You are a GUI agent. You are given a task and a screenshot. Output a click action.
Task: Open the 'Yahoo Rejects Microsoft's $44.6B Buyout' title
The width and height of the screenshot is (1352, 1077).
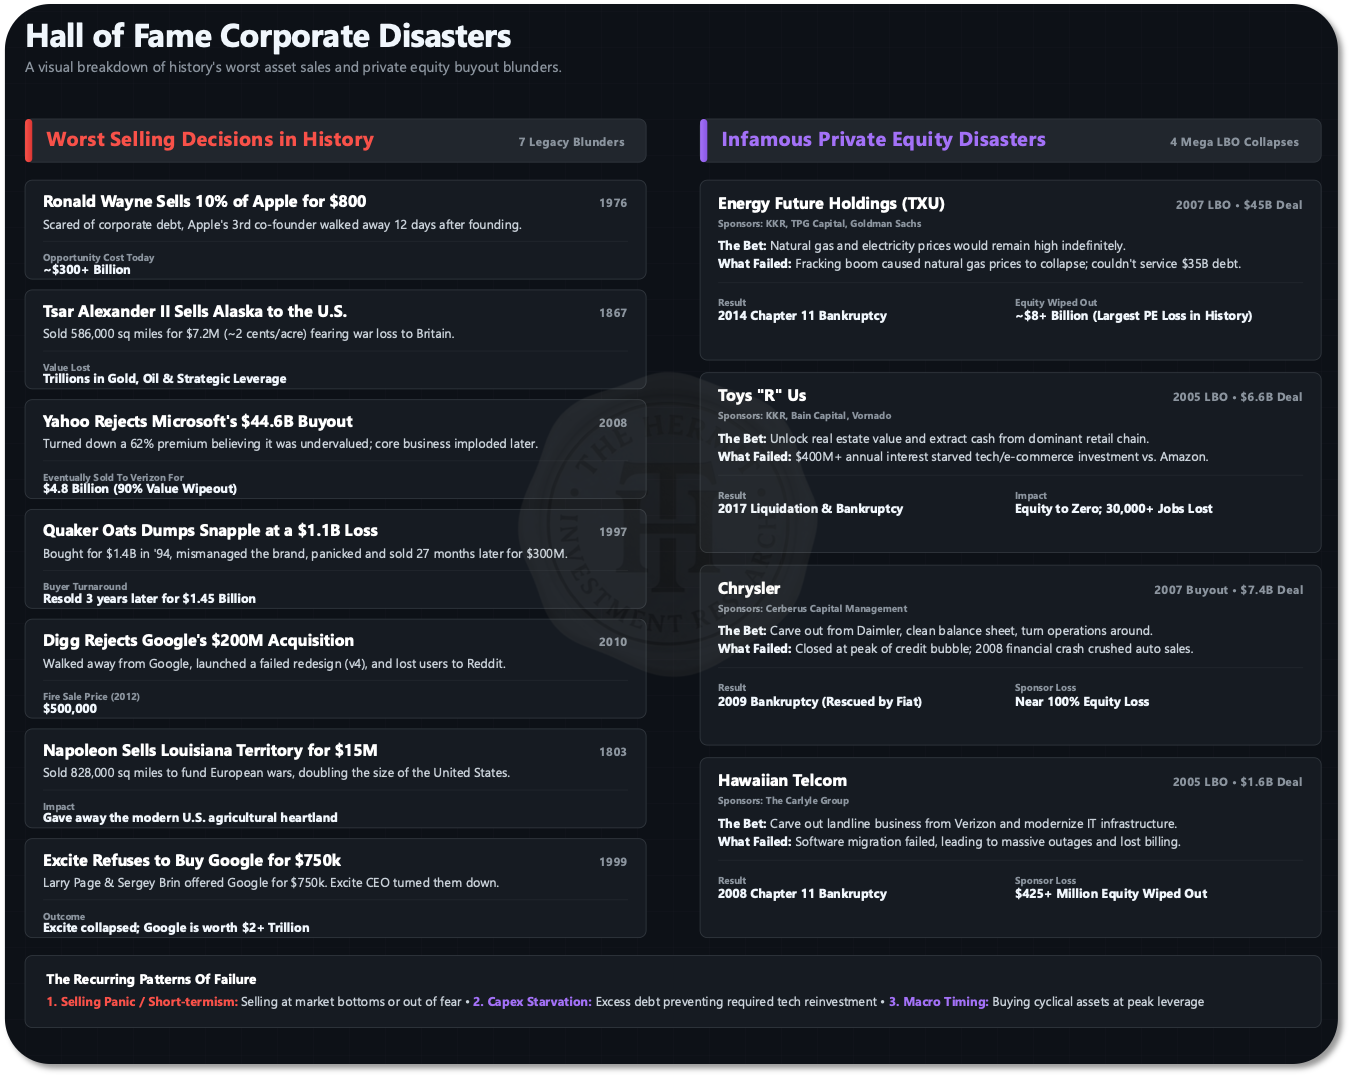point(197,421)
